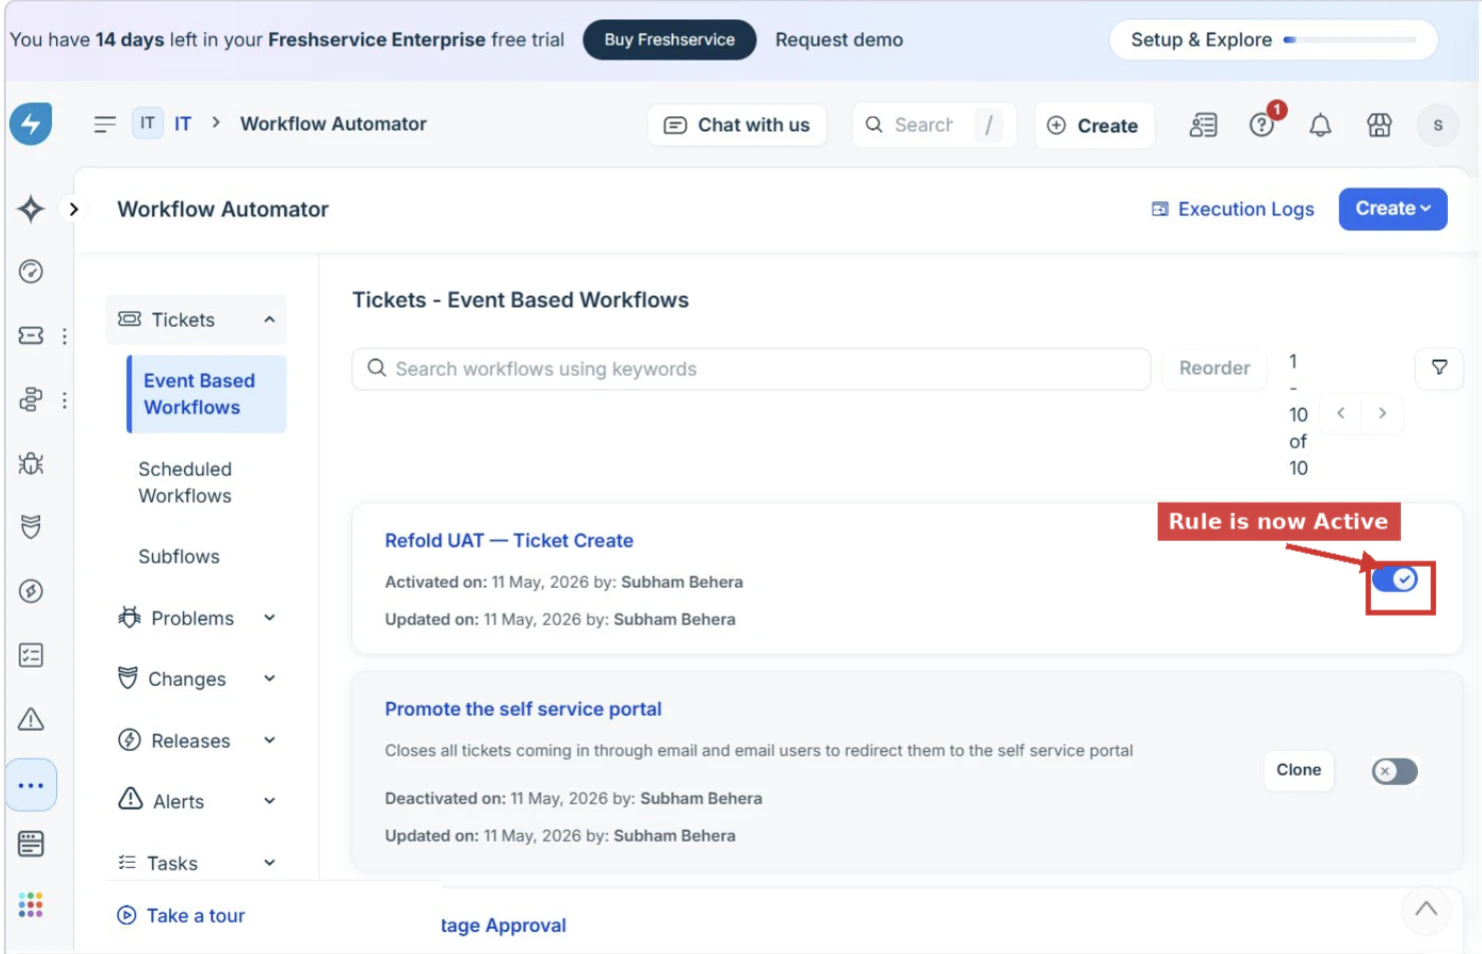The image size is (1482, 954).
Task: Open the colorful app switcher grid icon
Action: [31, 905]
